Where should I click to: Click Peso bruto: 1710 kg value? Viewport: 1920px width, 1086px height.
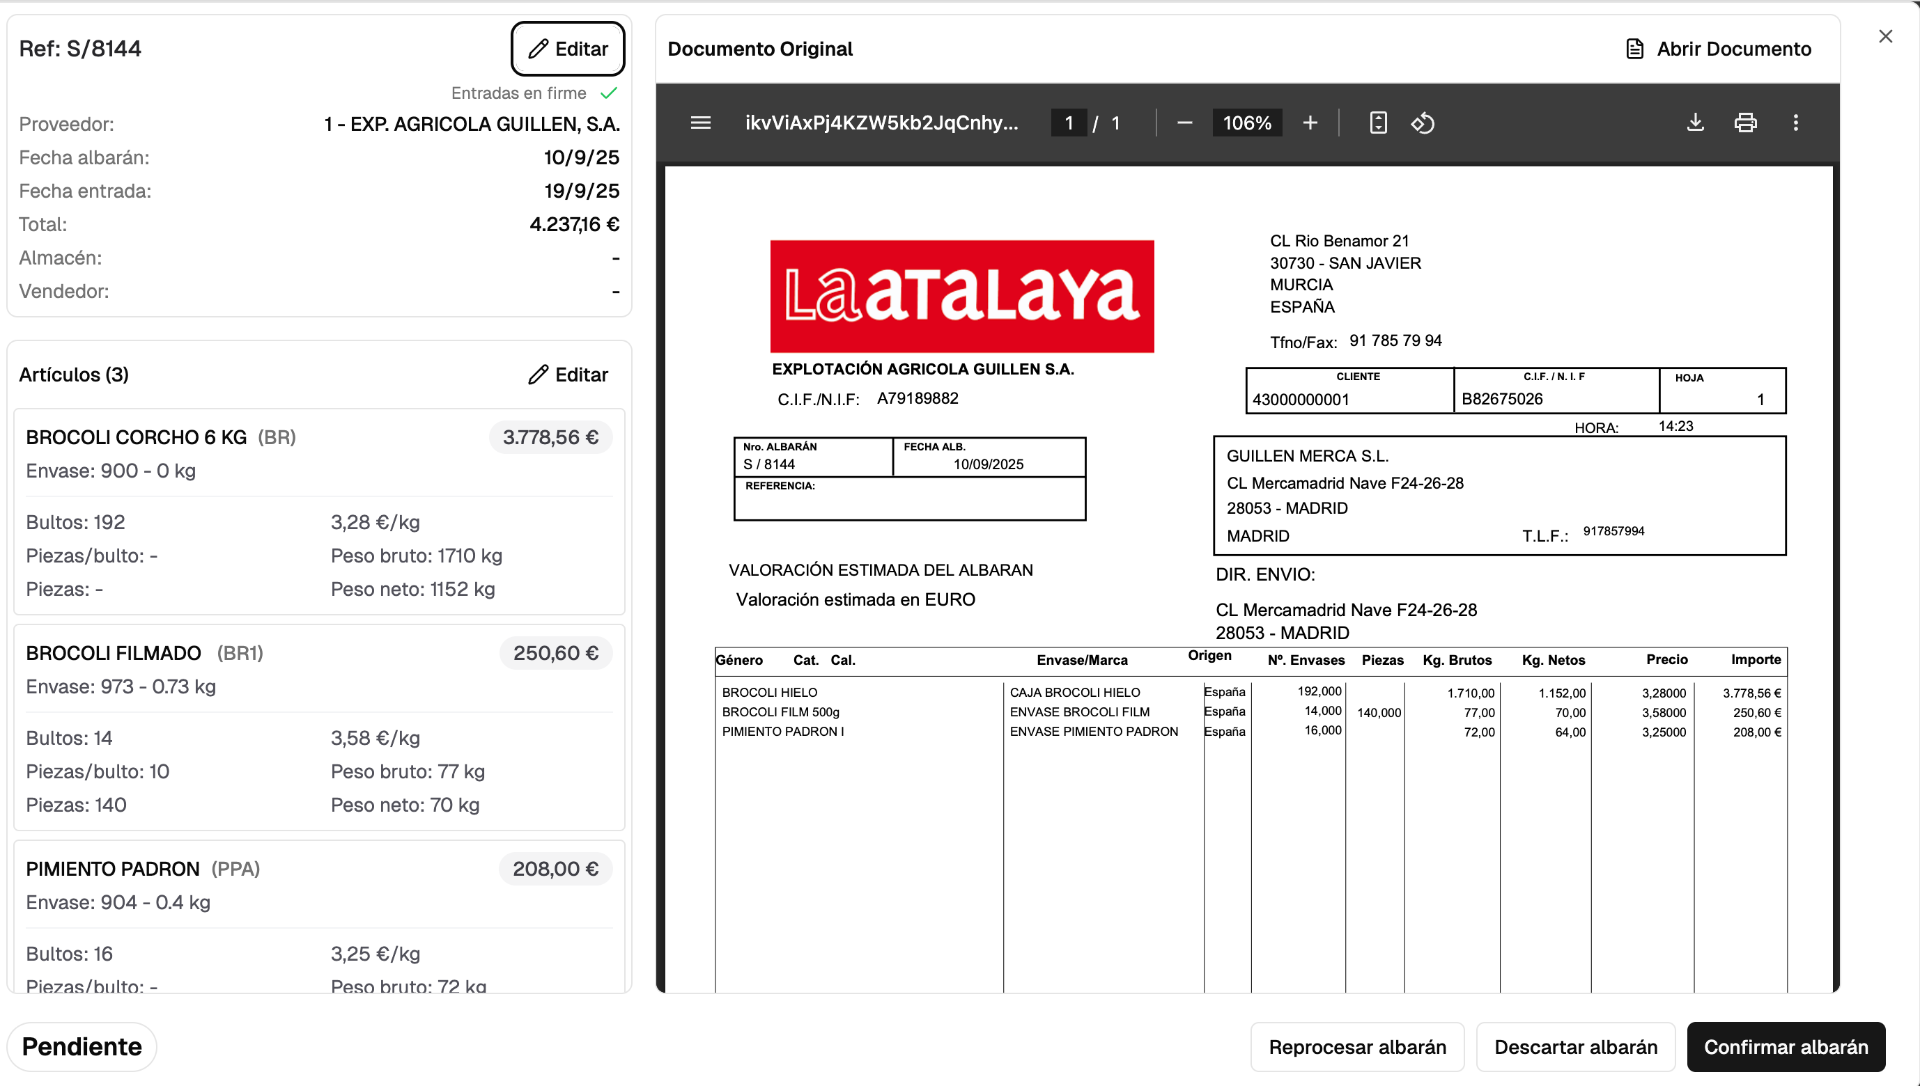pyautogui.click(x=417, y=556)
